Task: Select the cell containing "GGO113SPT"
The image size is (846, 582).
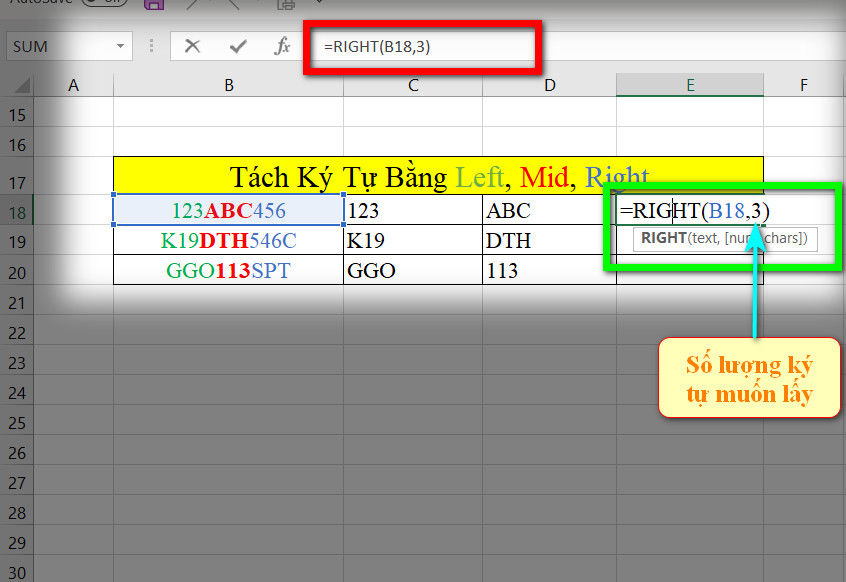Action: 229,270
